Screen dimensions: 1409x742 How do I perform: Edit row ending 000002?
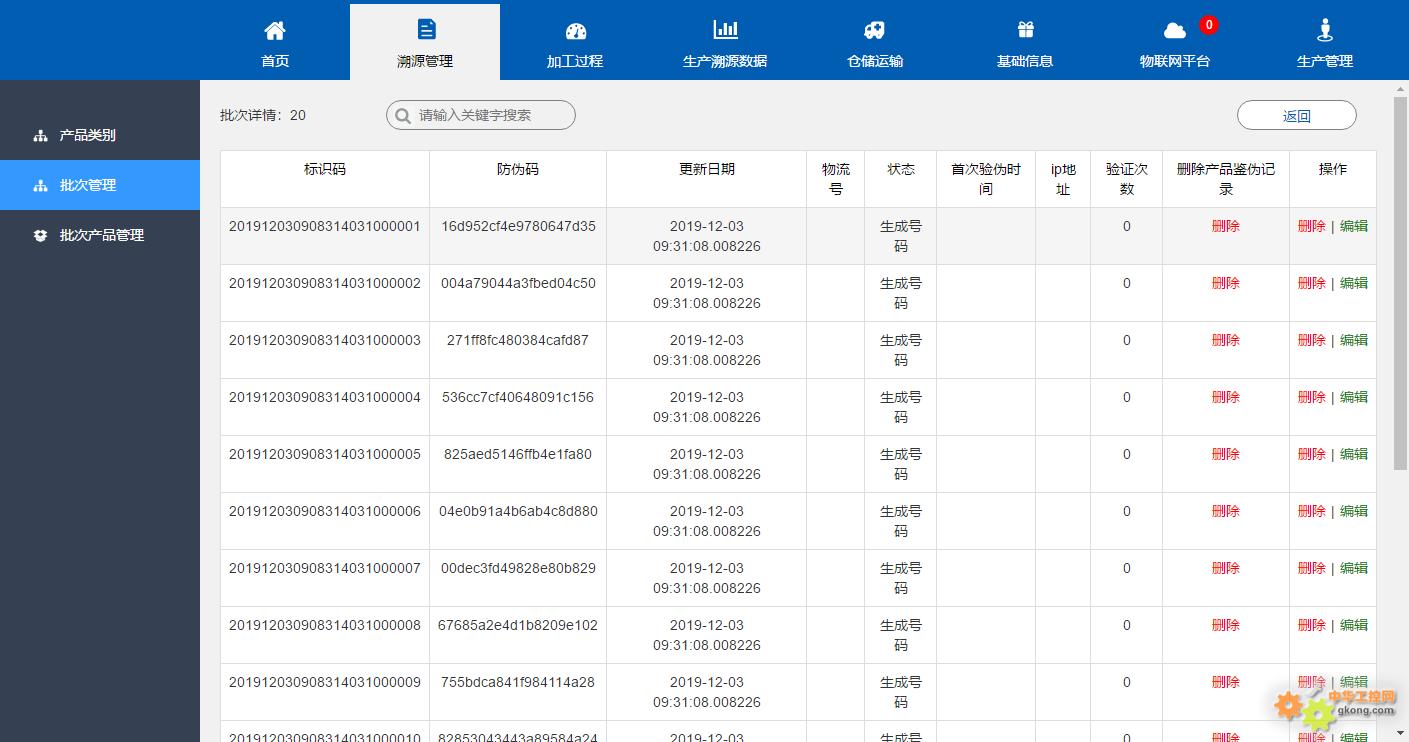click(1354, 283)
